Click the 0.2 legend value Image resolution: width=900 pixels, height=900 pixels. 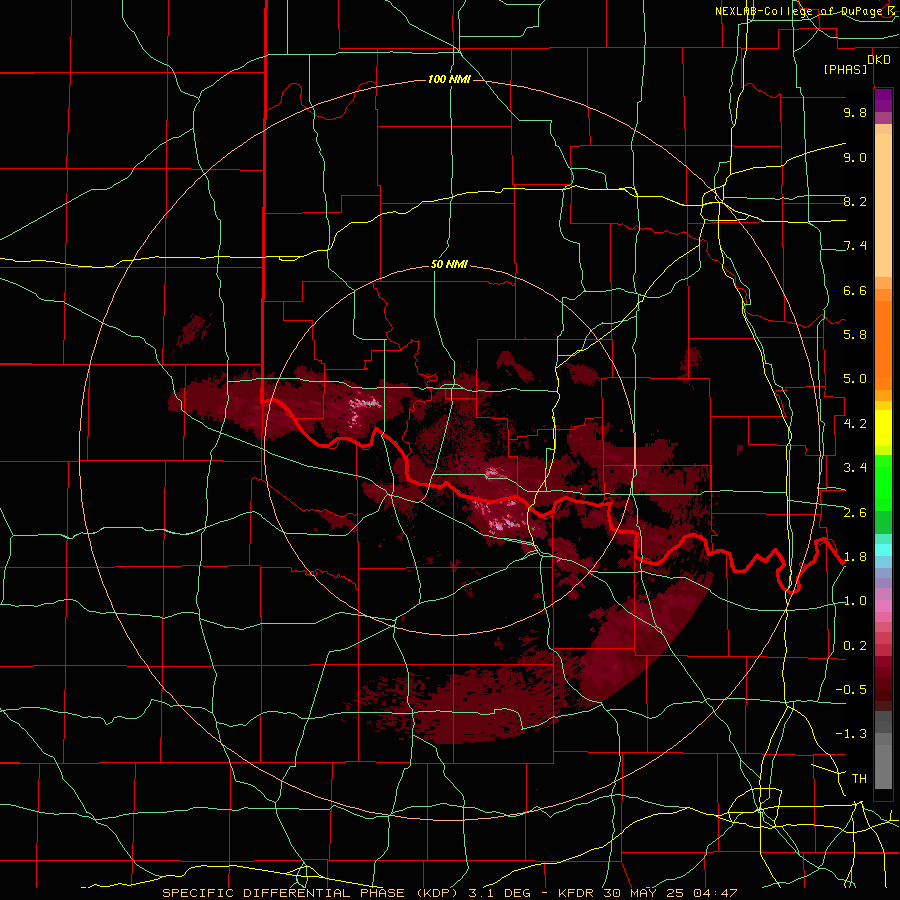click(855, 646)
